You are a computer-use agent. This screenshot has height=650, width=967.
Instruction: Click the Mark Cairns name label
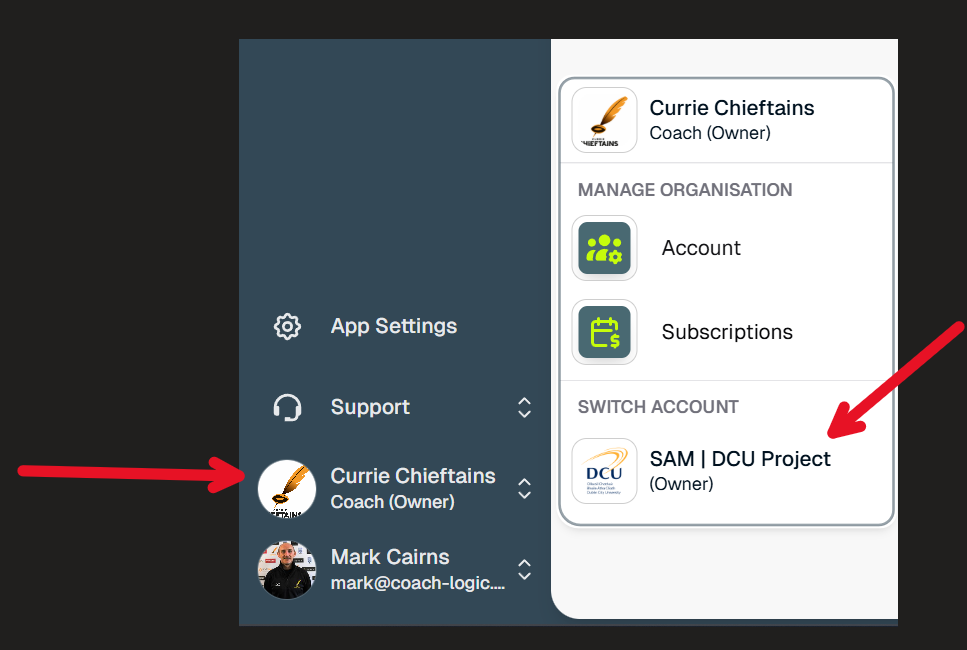pos(390,557)
